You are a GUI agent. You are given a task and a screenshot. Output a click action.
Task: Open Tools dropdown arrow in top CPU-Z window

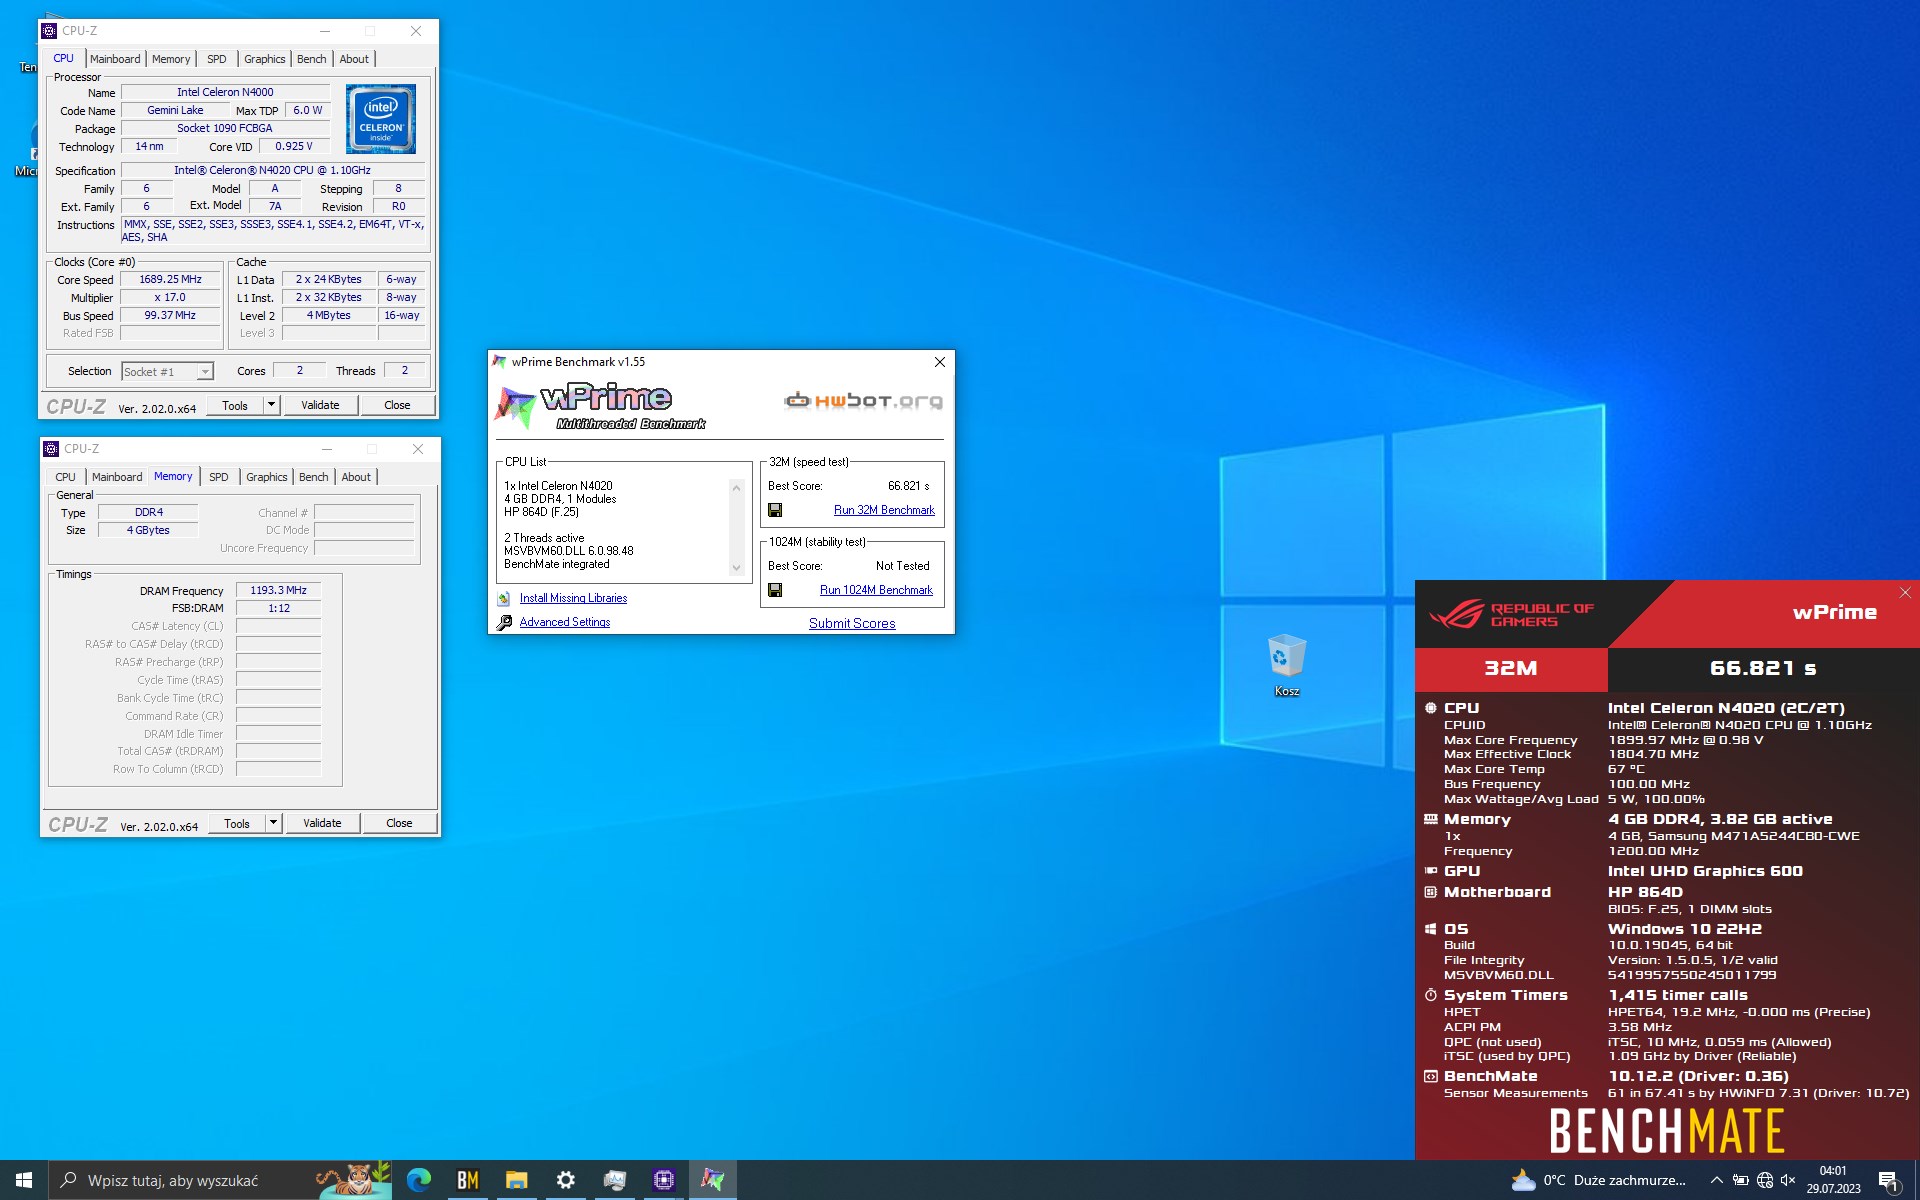tap(271, 405)
